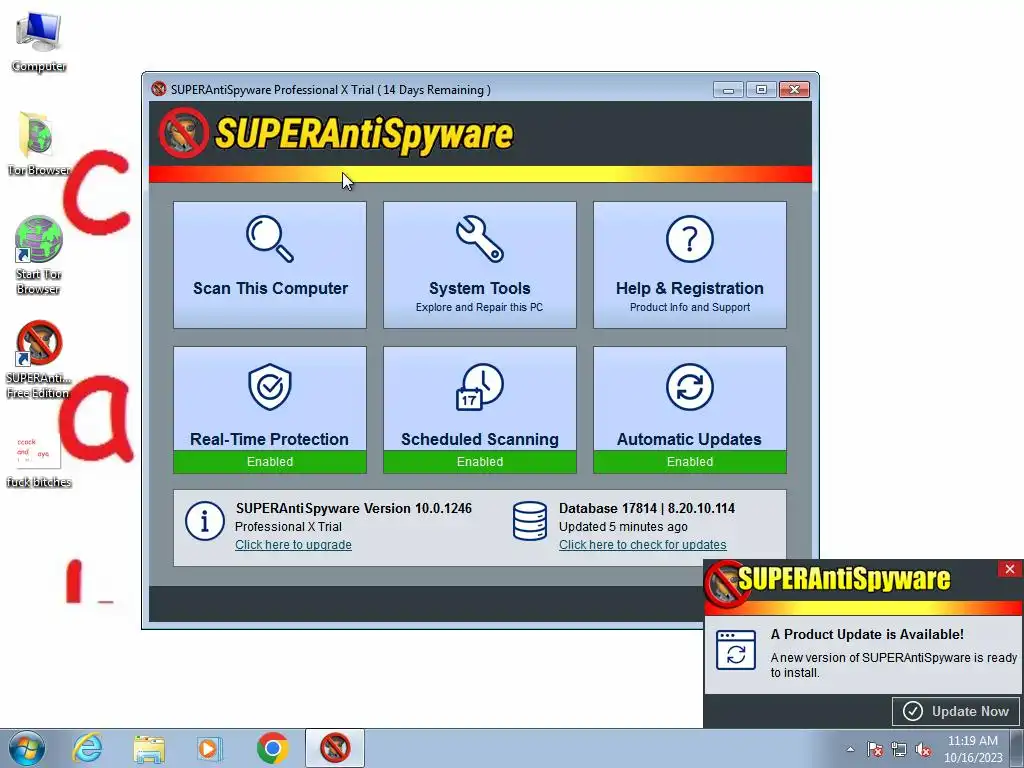Click the update window icon in popup
Screen dimensions: 1024x768
point(736,650)
